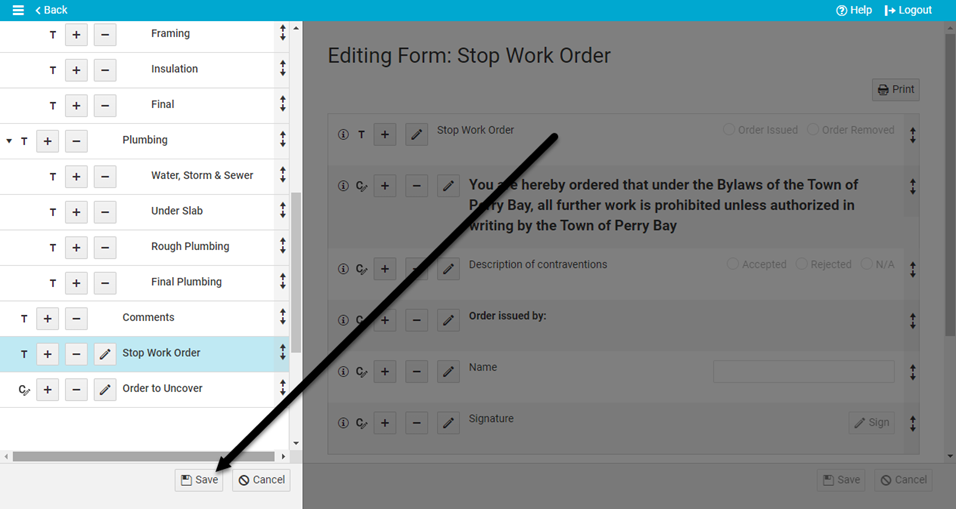Edit Stop Work Order with pencil in tree
Screen dimensions: 956x509
click(105, 354)
